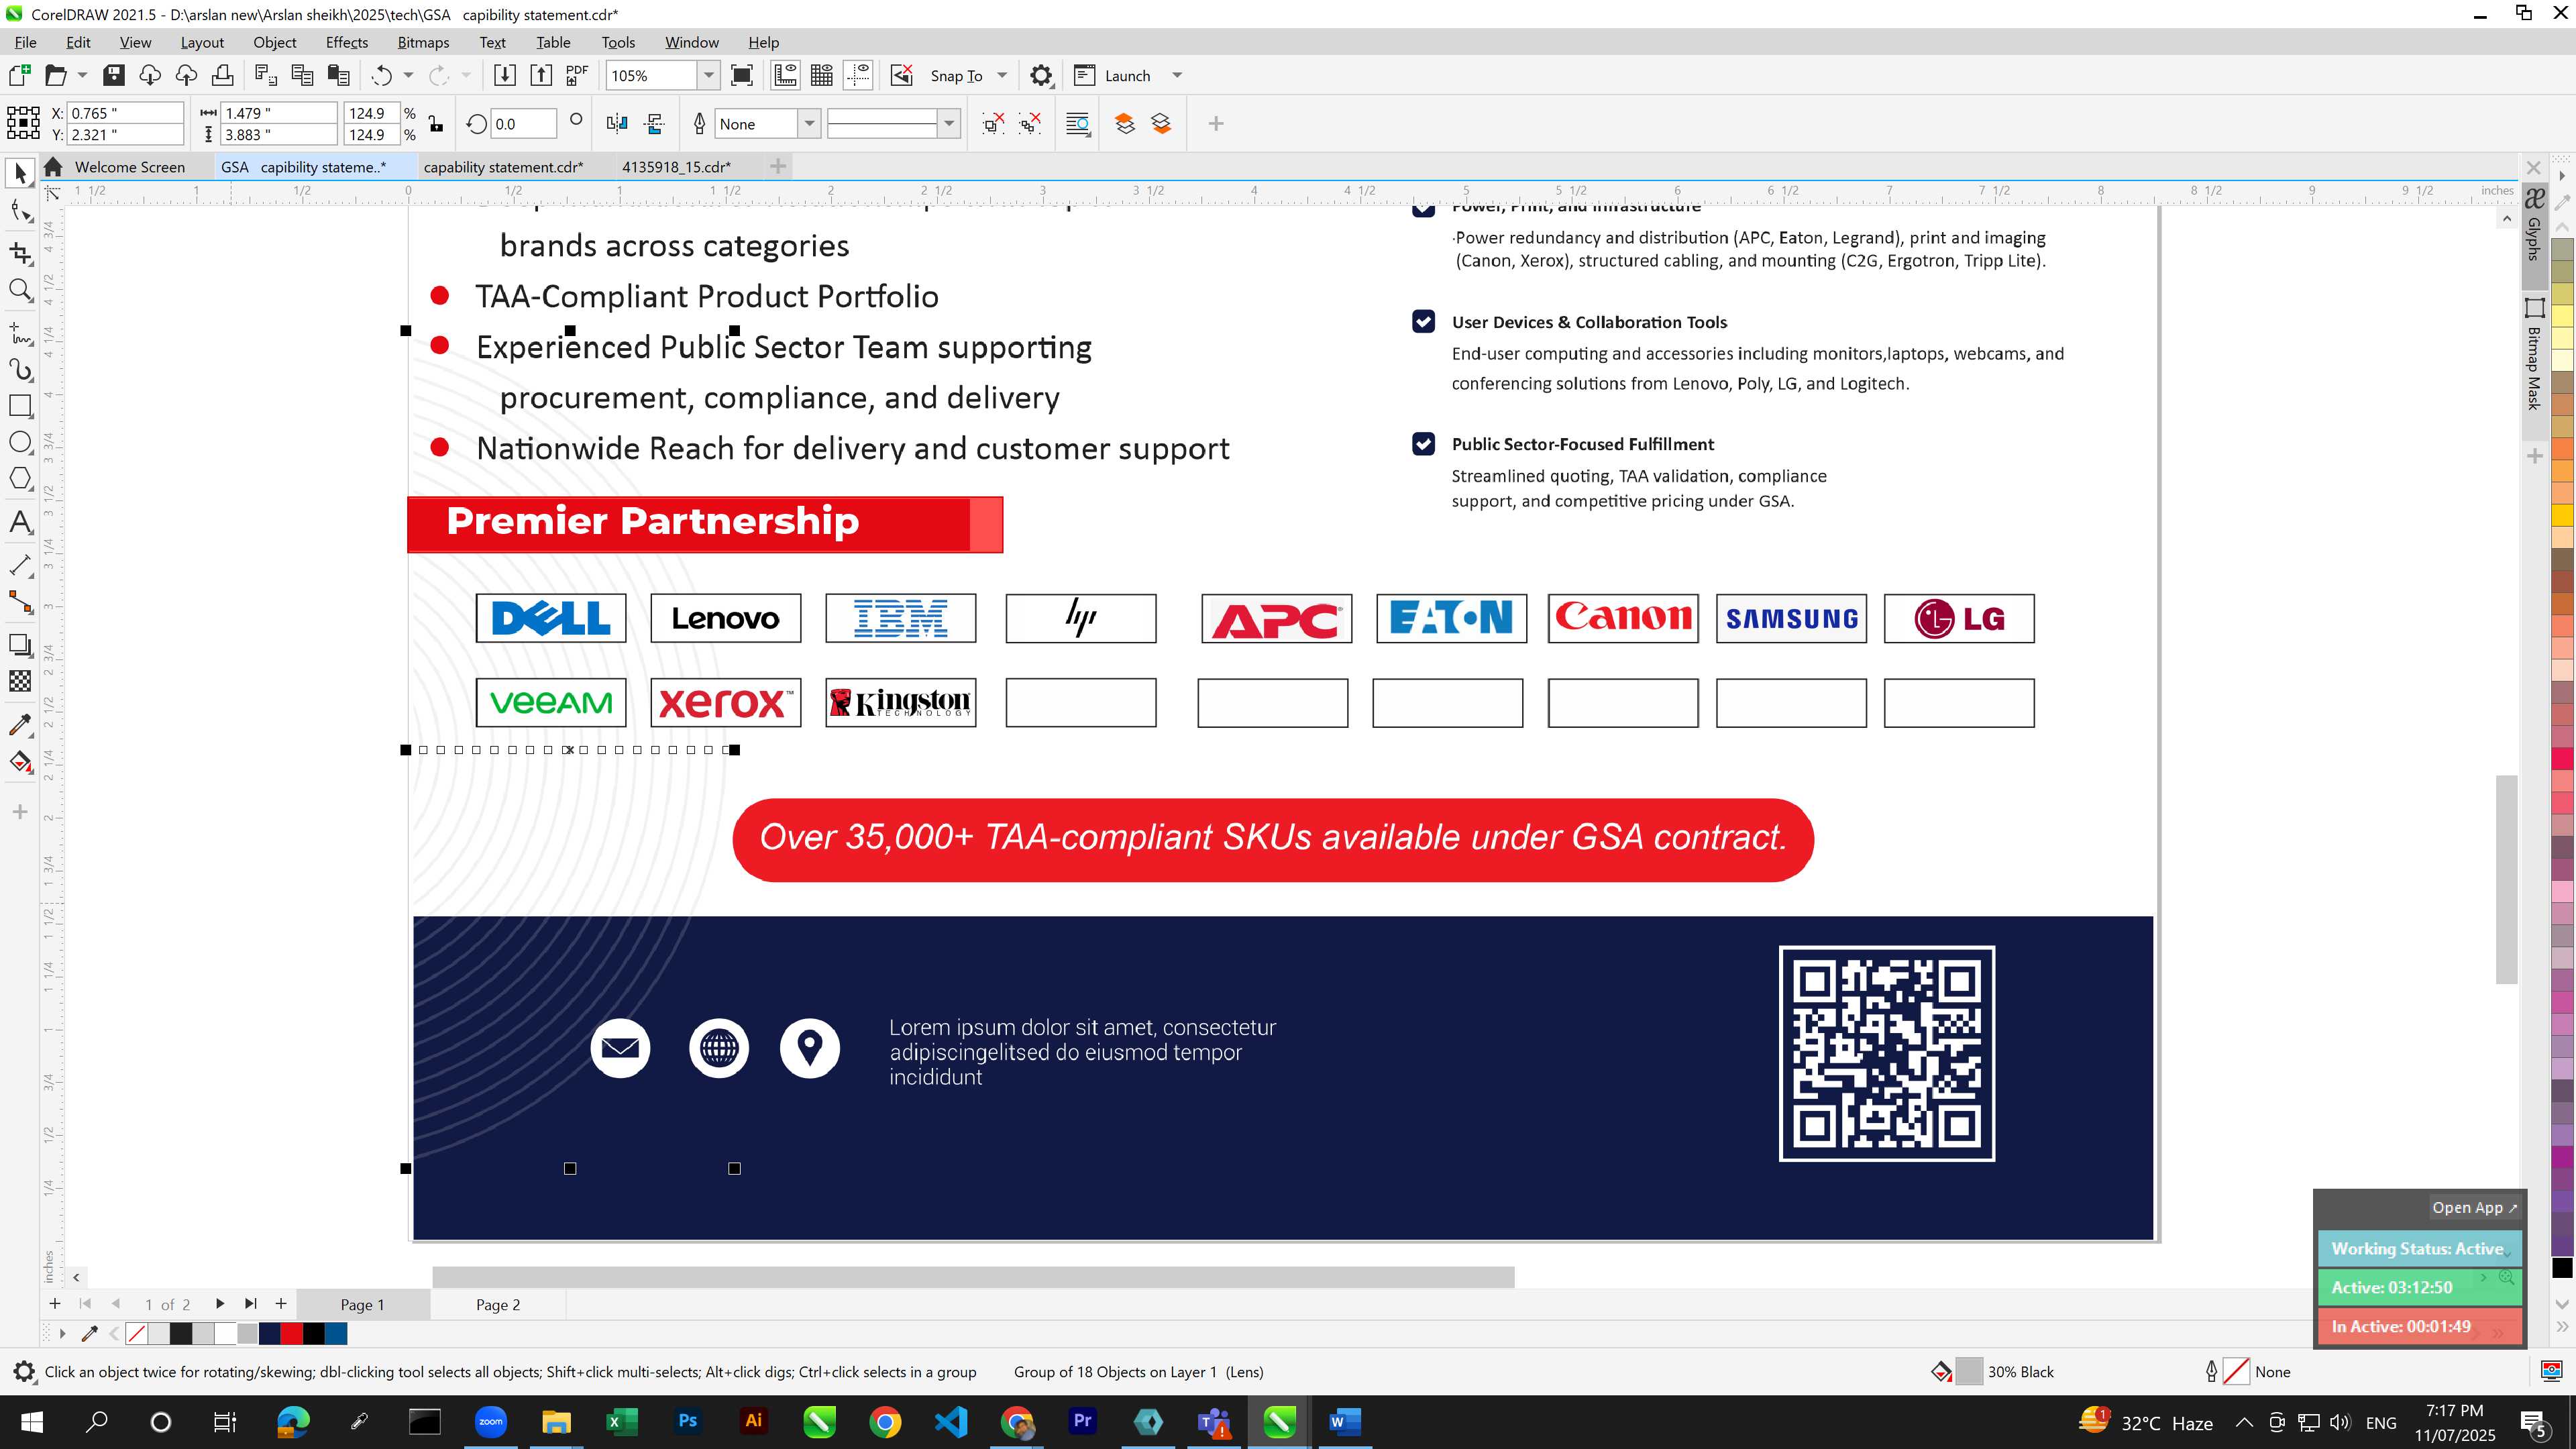Screen dimensions: 2576x1449
Task: Select the Interactive Fill tool
Action: point(20,762)
